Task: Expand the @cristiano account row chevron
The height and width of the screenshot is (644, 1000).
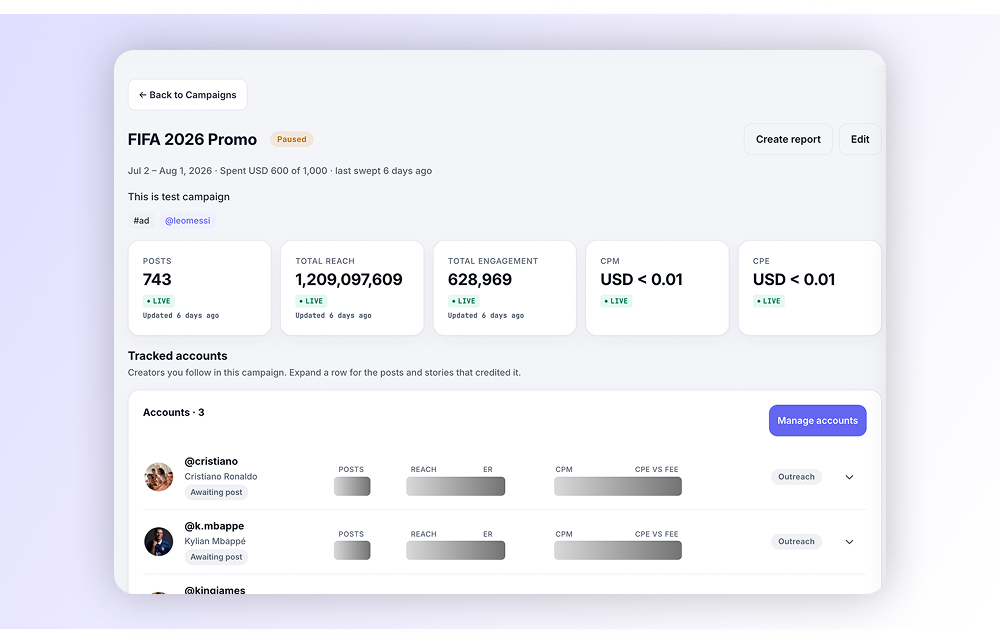Action: click(849, 477)
